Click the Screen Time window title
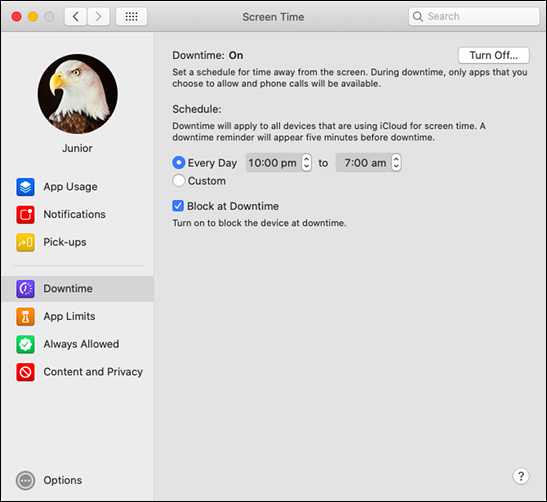 273,17
